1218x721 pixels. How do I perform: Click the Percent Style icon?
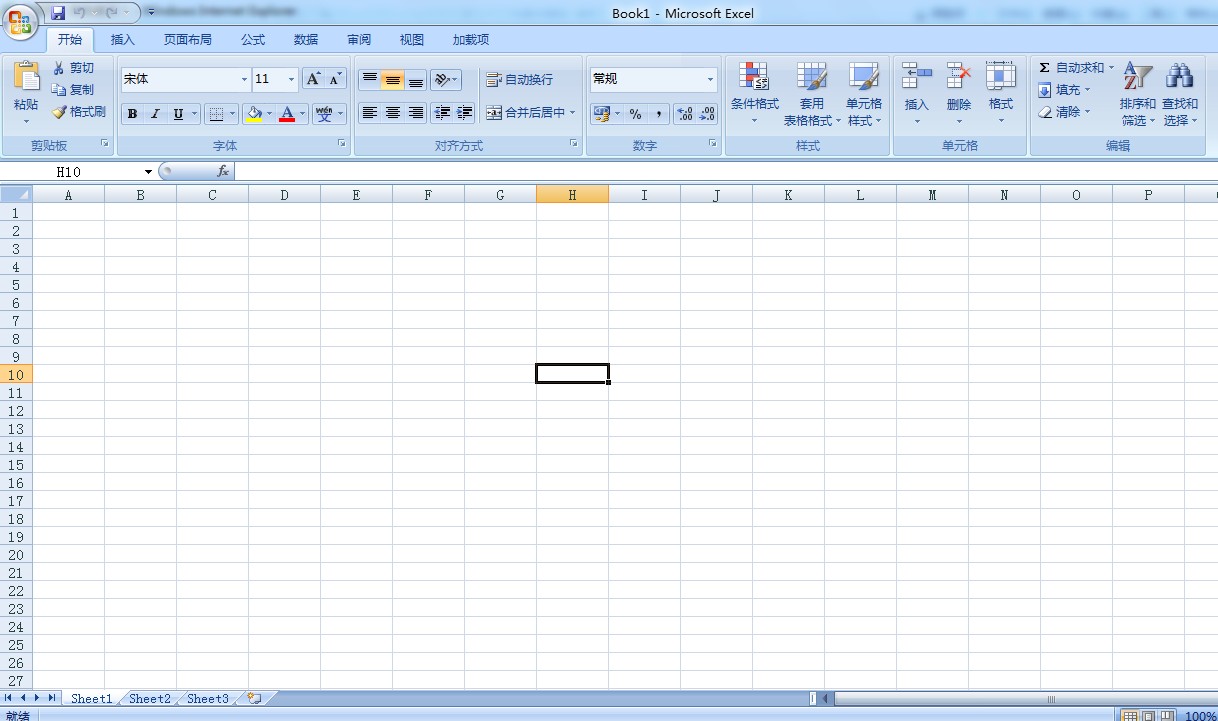(635, 114)
